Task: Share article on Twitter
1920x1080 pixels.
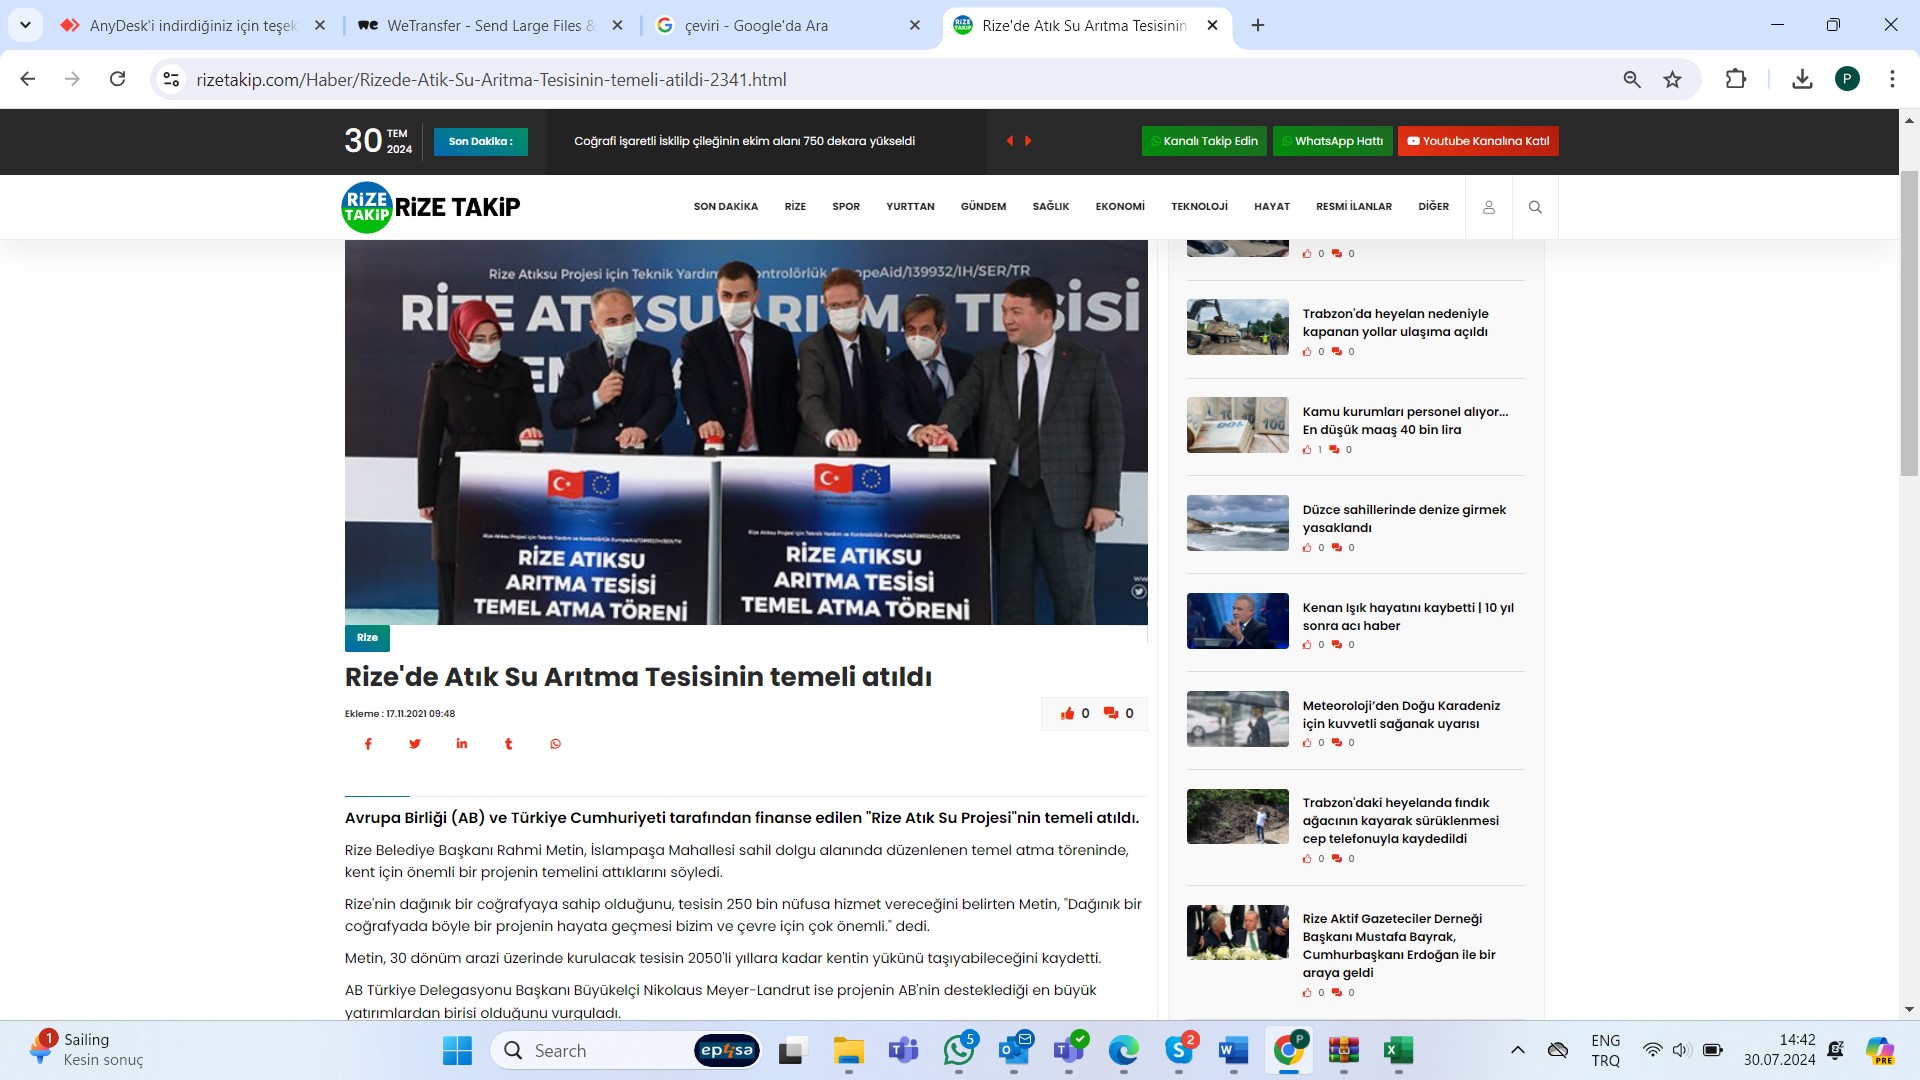Action: coord(415,743)
